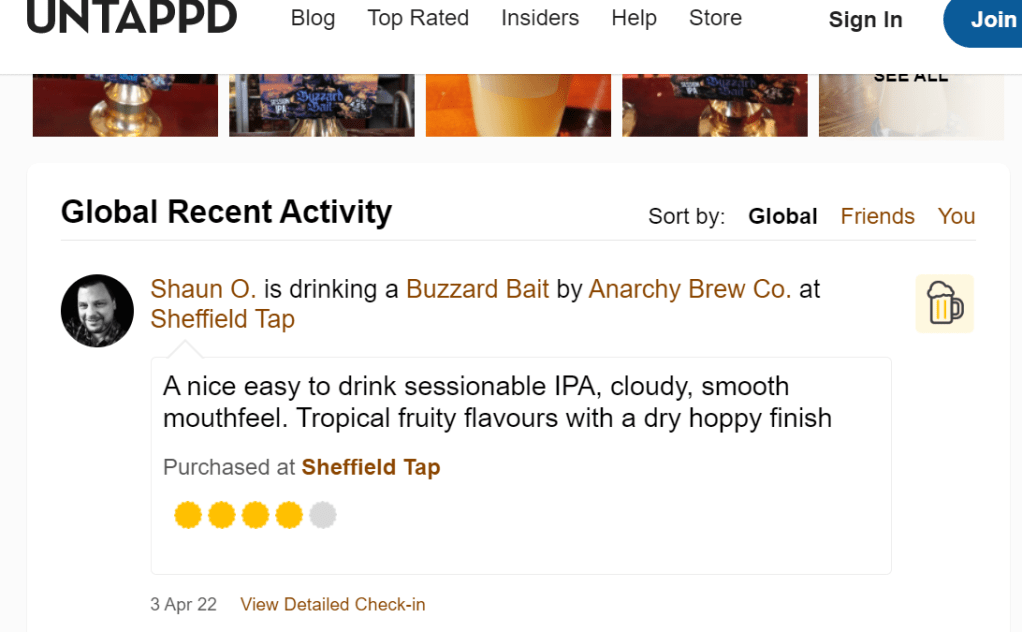Click the Sign In link
The image size is (1022, 632).
pyautogui.click(x=865, y=20)
